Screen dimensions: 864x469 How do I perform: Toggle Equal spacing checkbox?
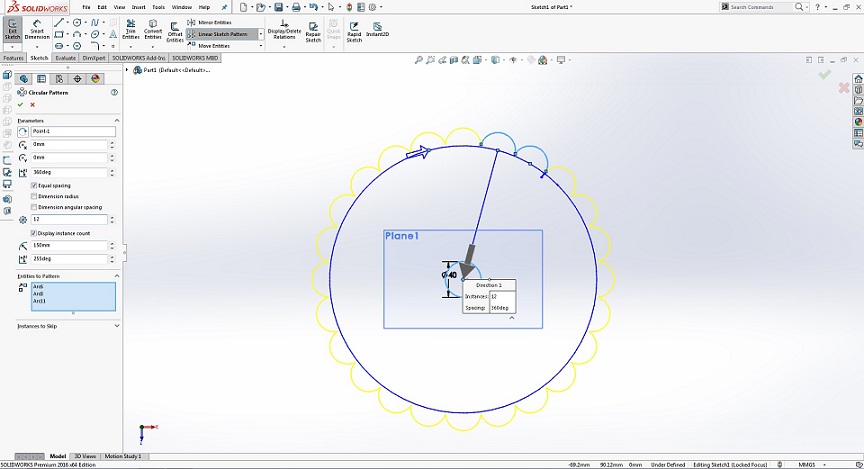[x=34, y=186]
